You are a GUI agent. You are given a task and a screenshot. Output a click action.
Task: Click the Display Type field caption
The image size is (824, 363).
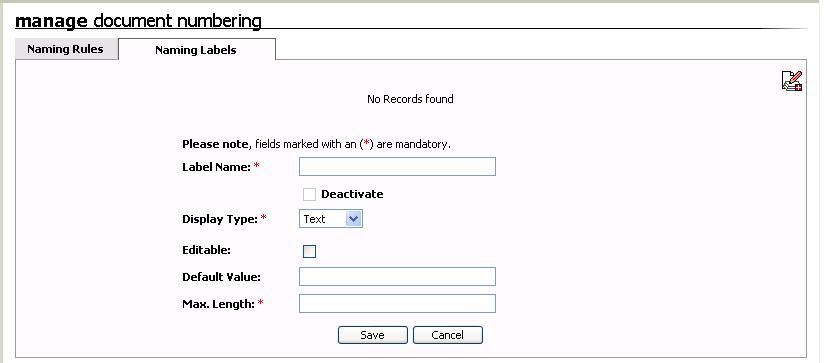[x=220, y=219]
